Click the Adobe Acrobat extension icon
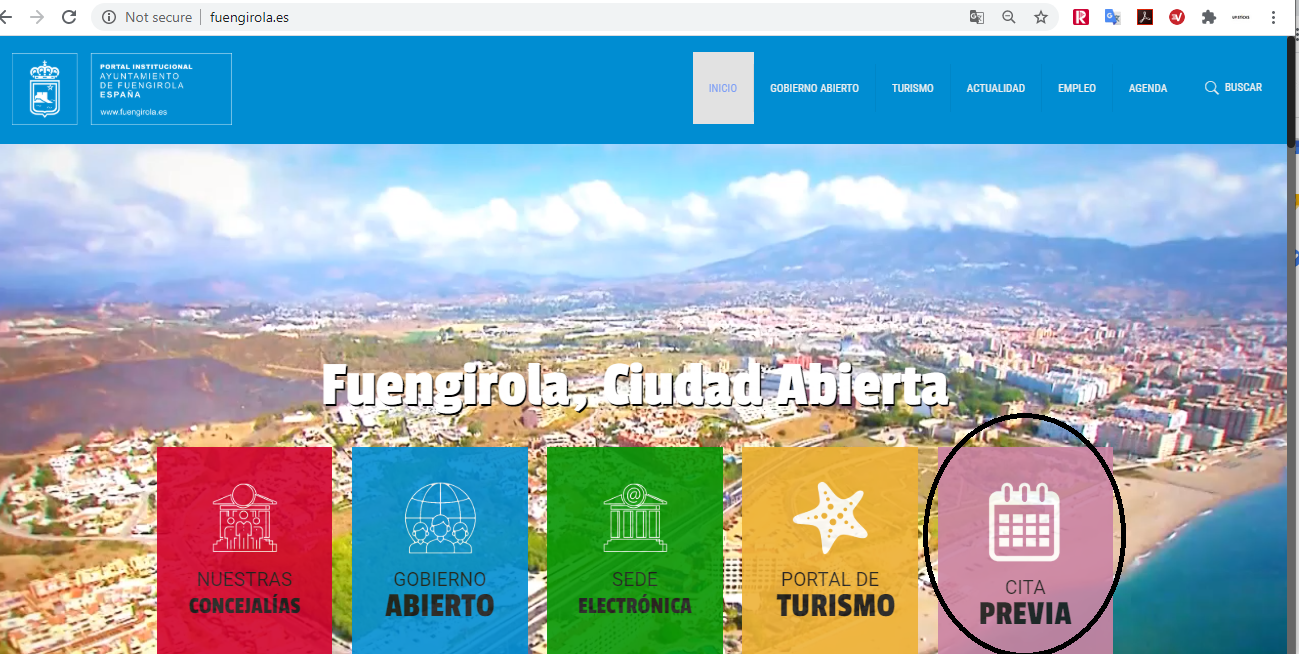This screenshot has height=654, width=1299. (1145, 17)
